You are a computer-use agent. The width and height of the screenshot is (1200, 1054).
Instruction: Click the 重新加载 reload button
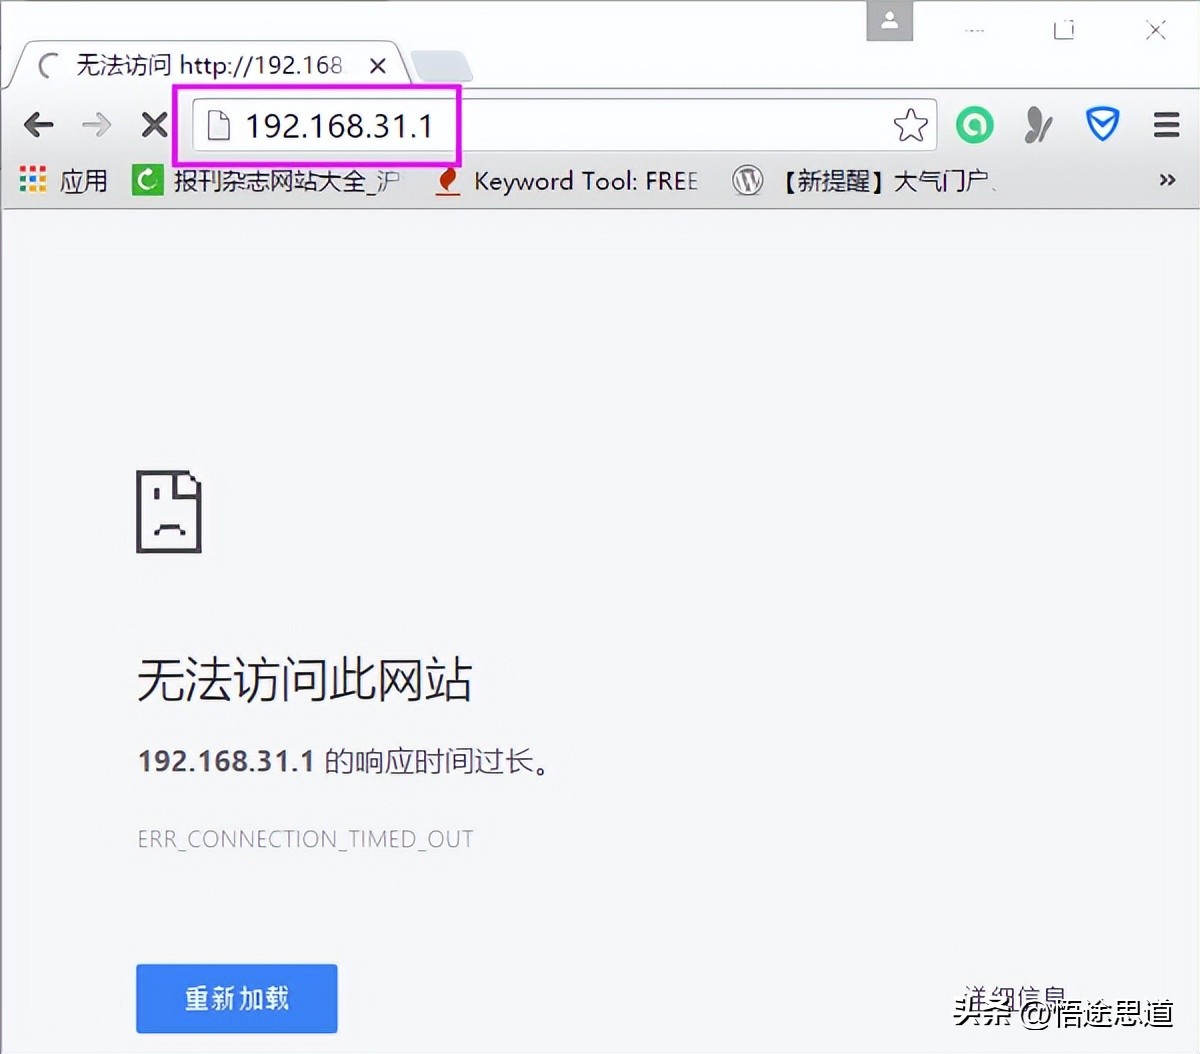pyautogui.click(x=236, y=998)
